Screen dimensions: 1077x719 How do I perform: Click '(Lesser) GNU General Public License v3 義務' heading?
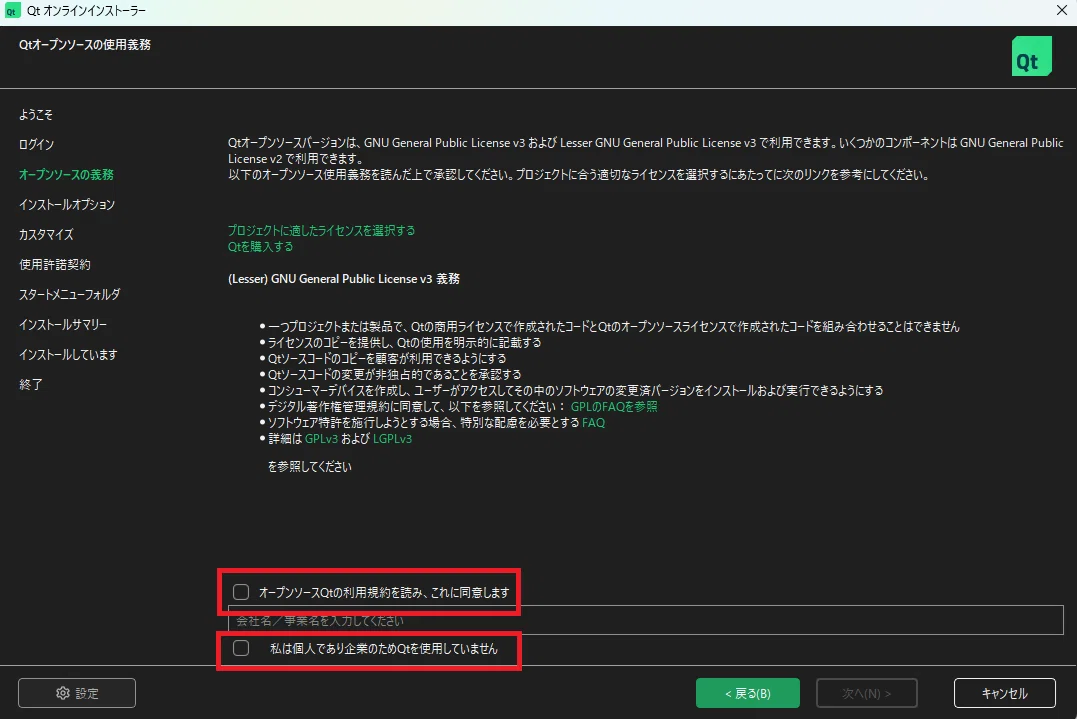344,279
